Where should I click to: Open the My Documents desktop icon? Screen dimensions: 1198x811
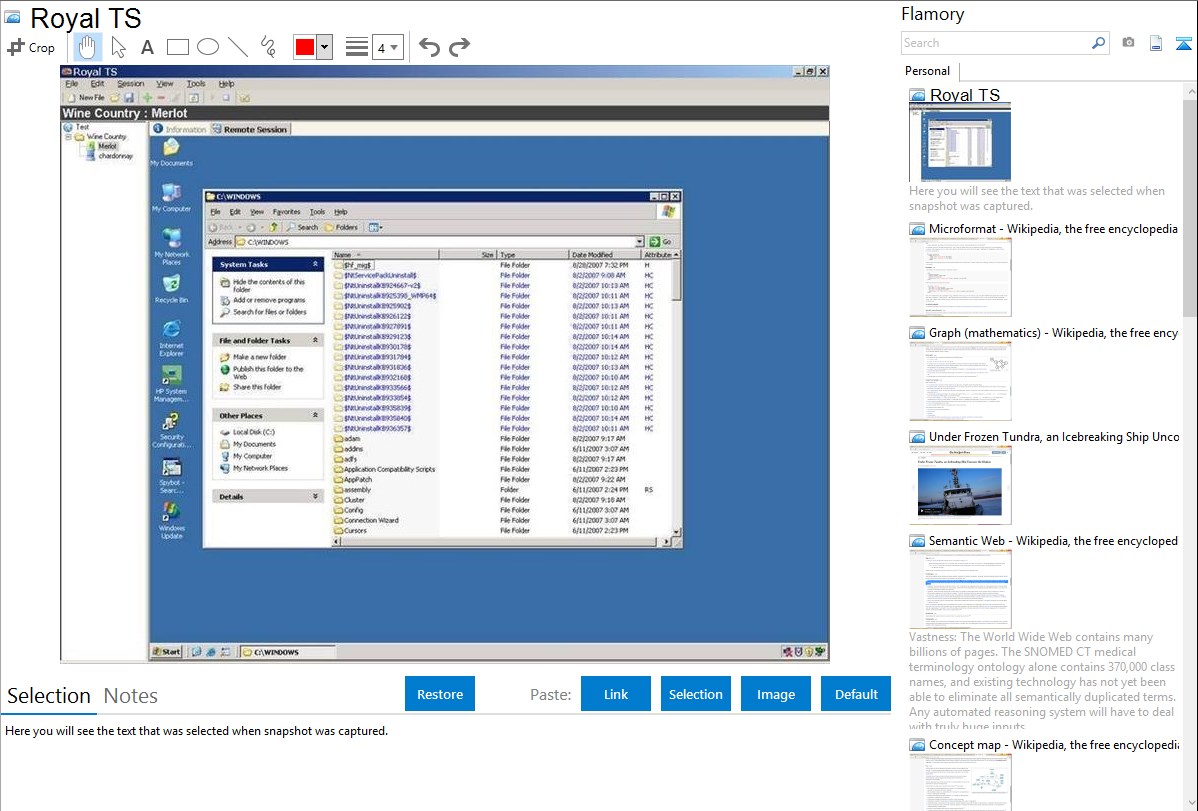171,152
